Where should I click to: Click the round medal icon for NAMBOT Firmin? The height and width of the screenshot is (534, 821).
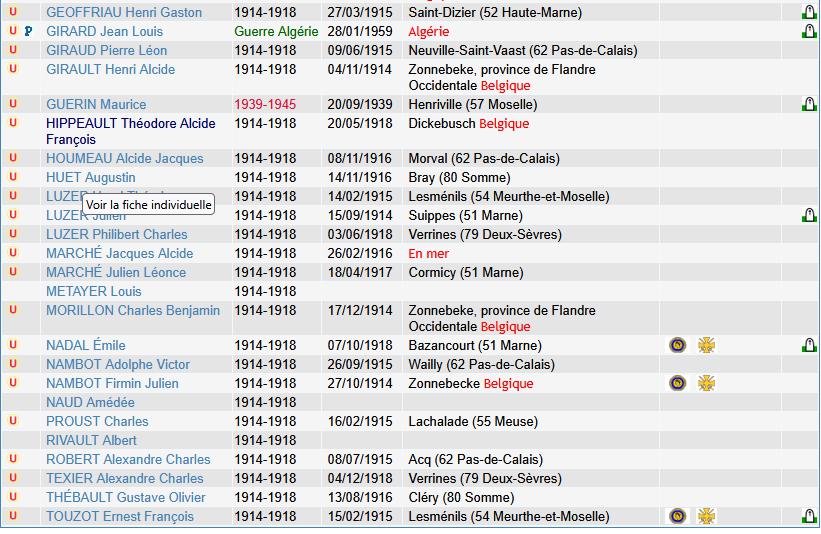(x=677, y=383)
